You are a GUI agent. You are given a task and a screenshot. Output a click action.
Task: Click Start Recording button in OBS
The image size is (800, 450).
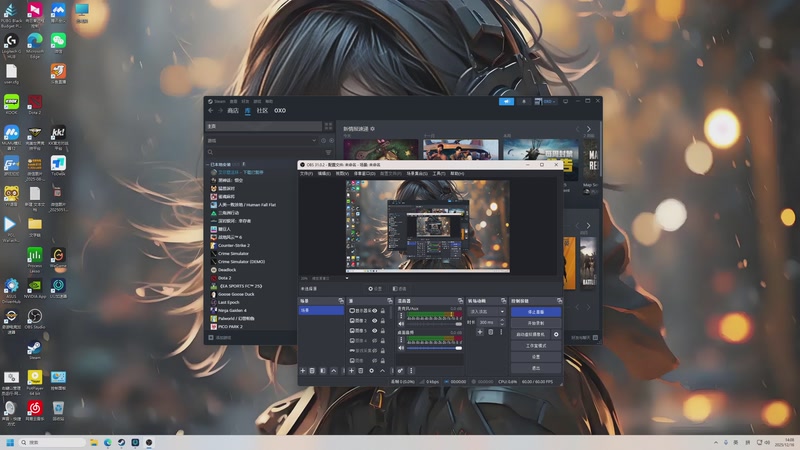click(536, 323)
